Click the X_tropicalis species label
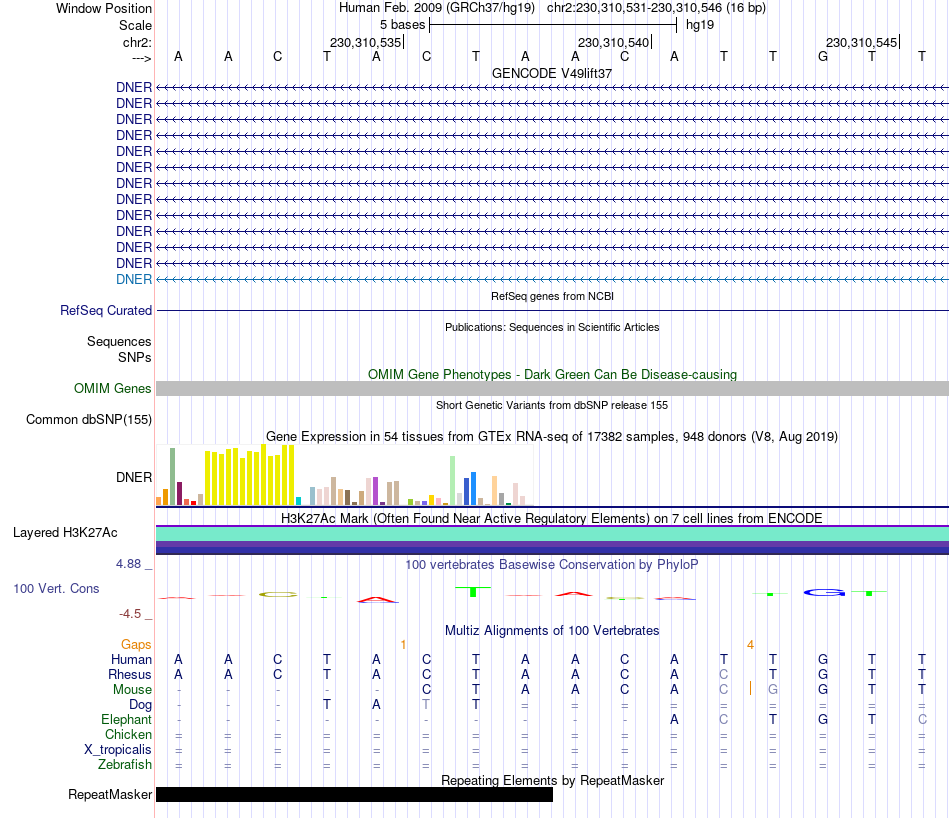 point(118,750)
